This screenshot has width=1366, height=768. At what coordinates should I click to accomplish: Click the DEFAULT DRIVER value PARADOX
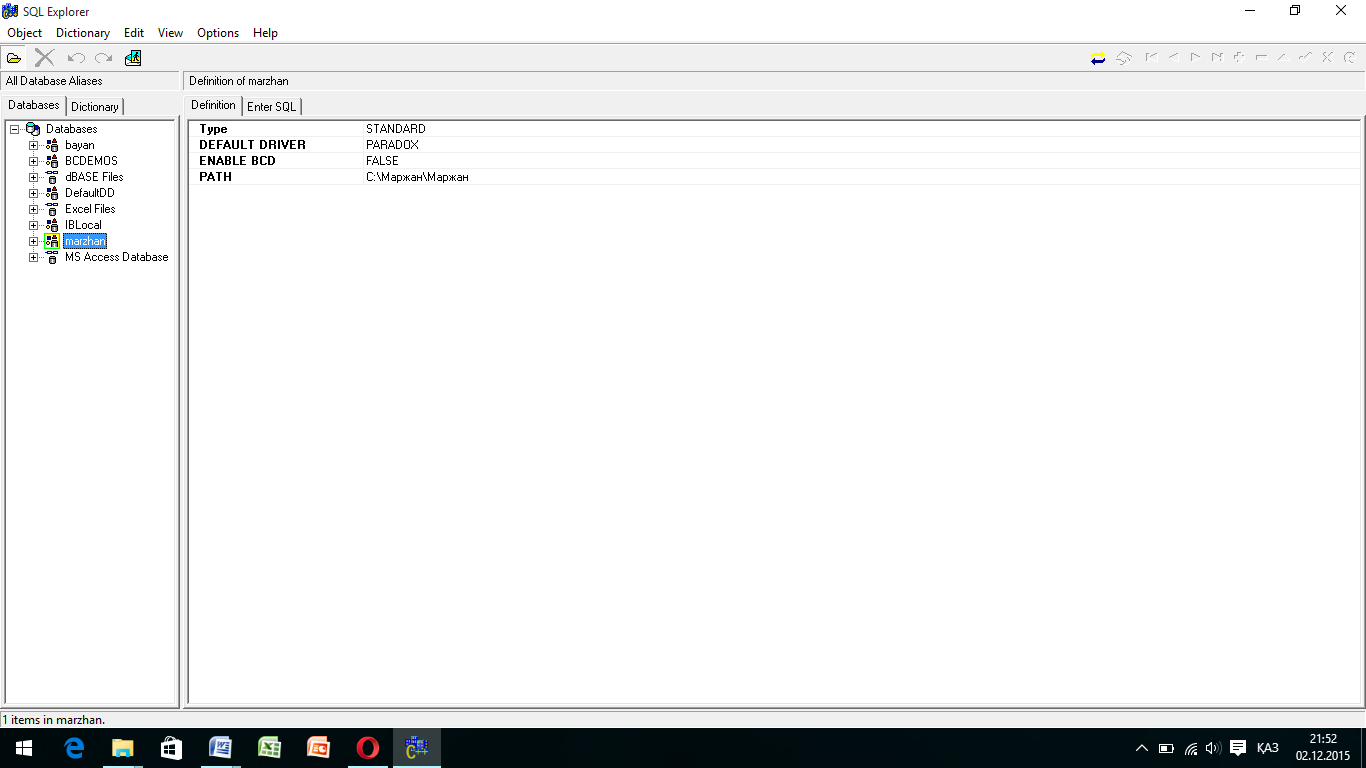coord(392,145)
